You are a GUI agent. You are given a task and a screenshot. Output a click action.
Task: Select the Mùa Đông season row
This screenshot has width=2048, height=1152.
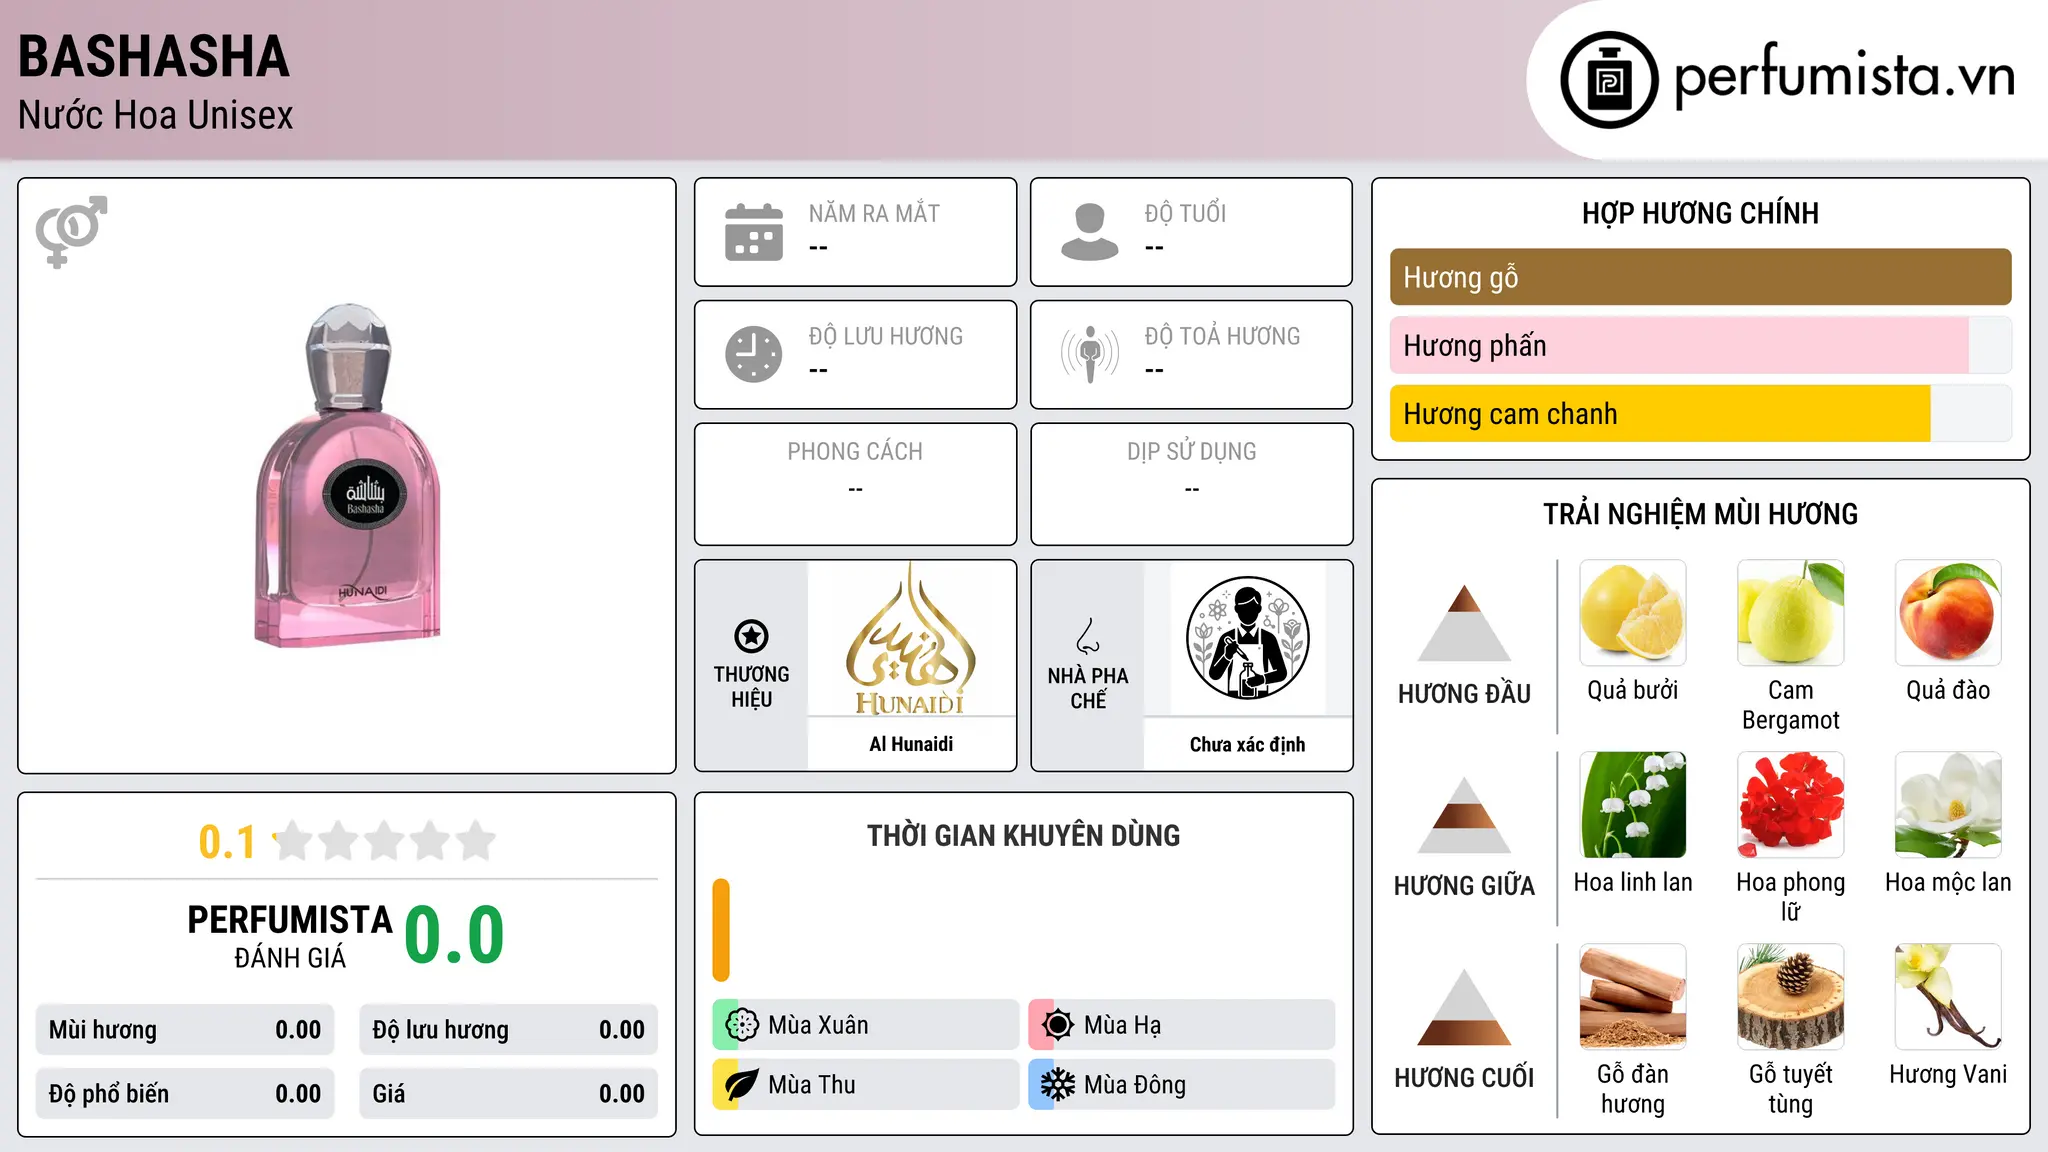click(x=1181, y=1085)
